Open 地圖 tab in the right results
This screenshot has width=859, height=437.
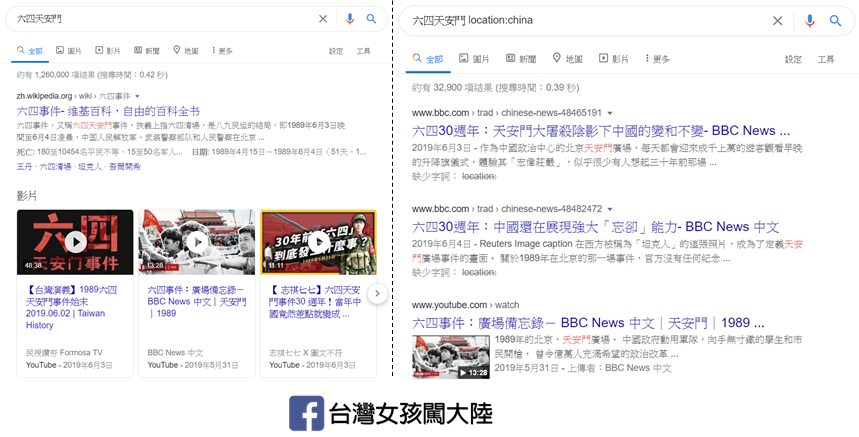[567, 59]
